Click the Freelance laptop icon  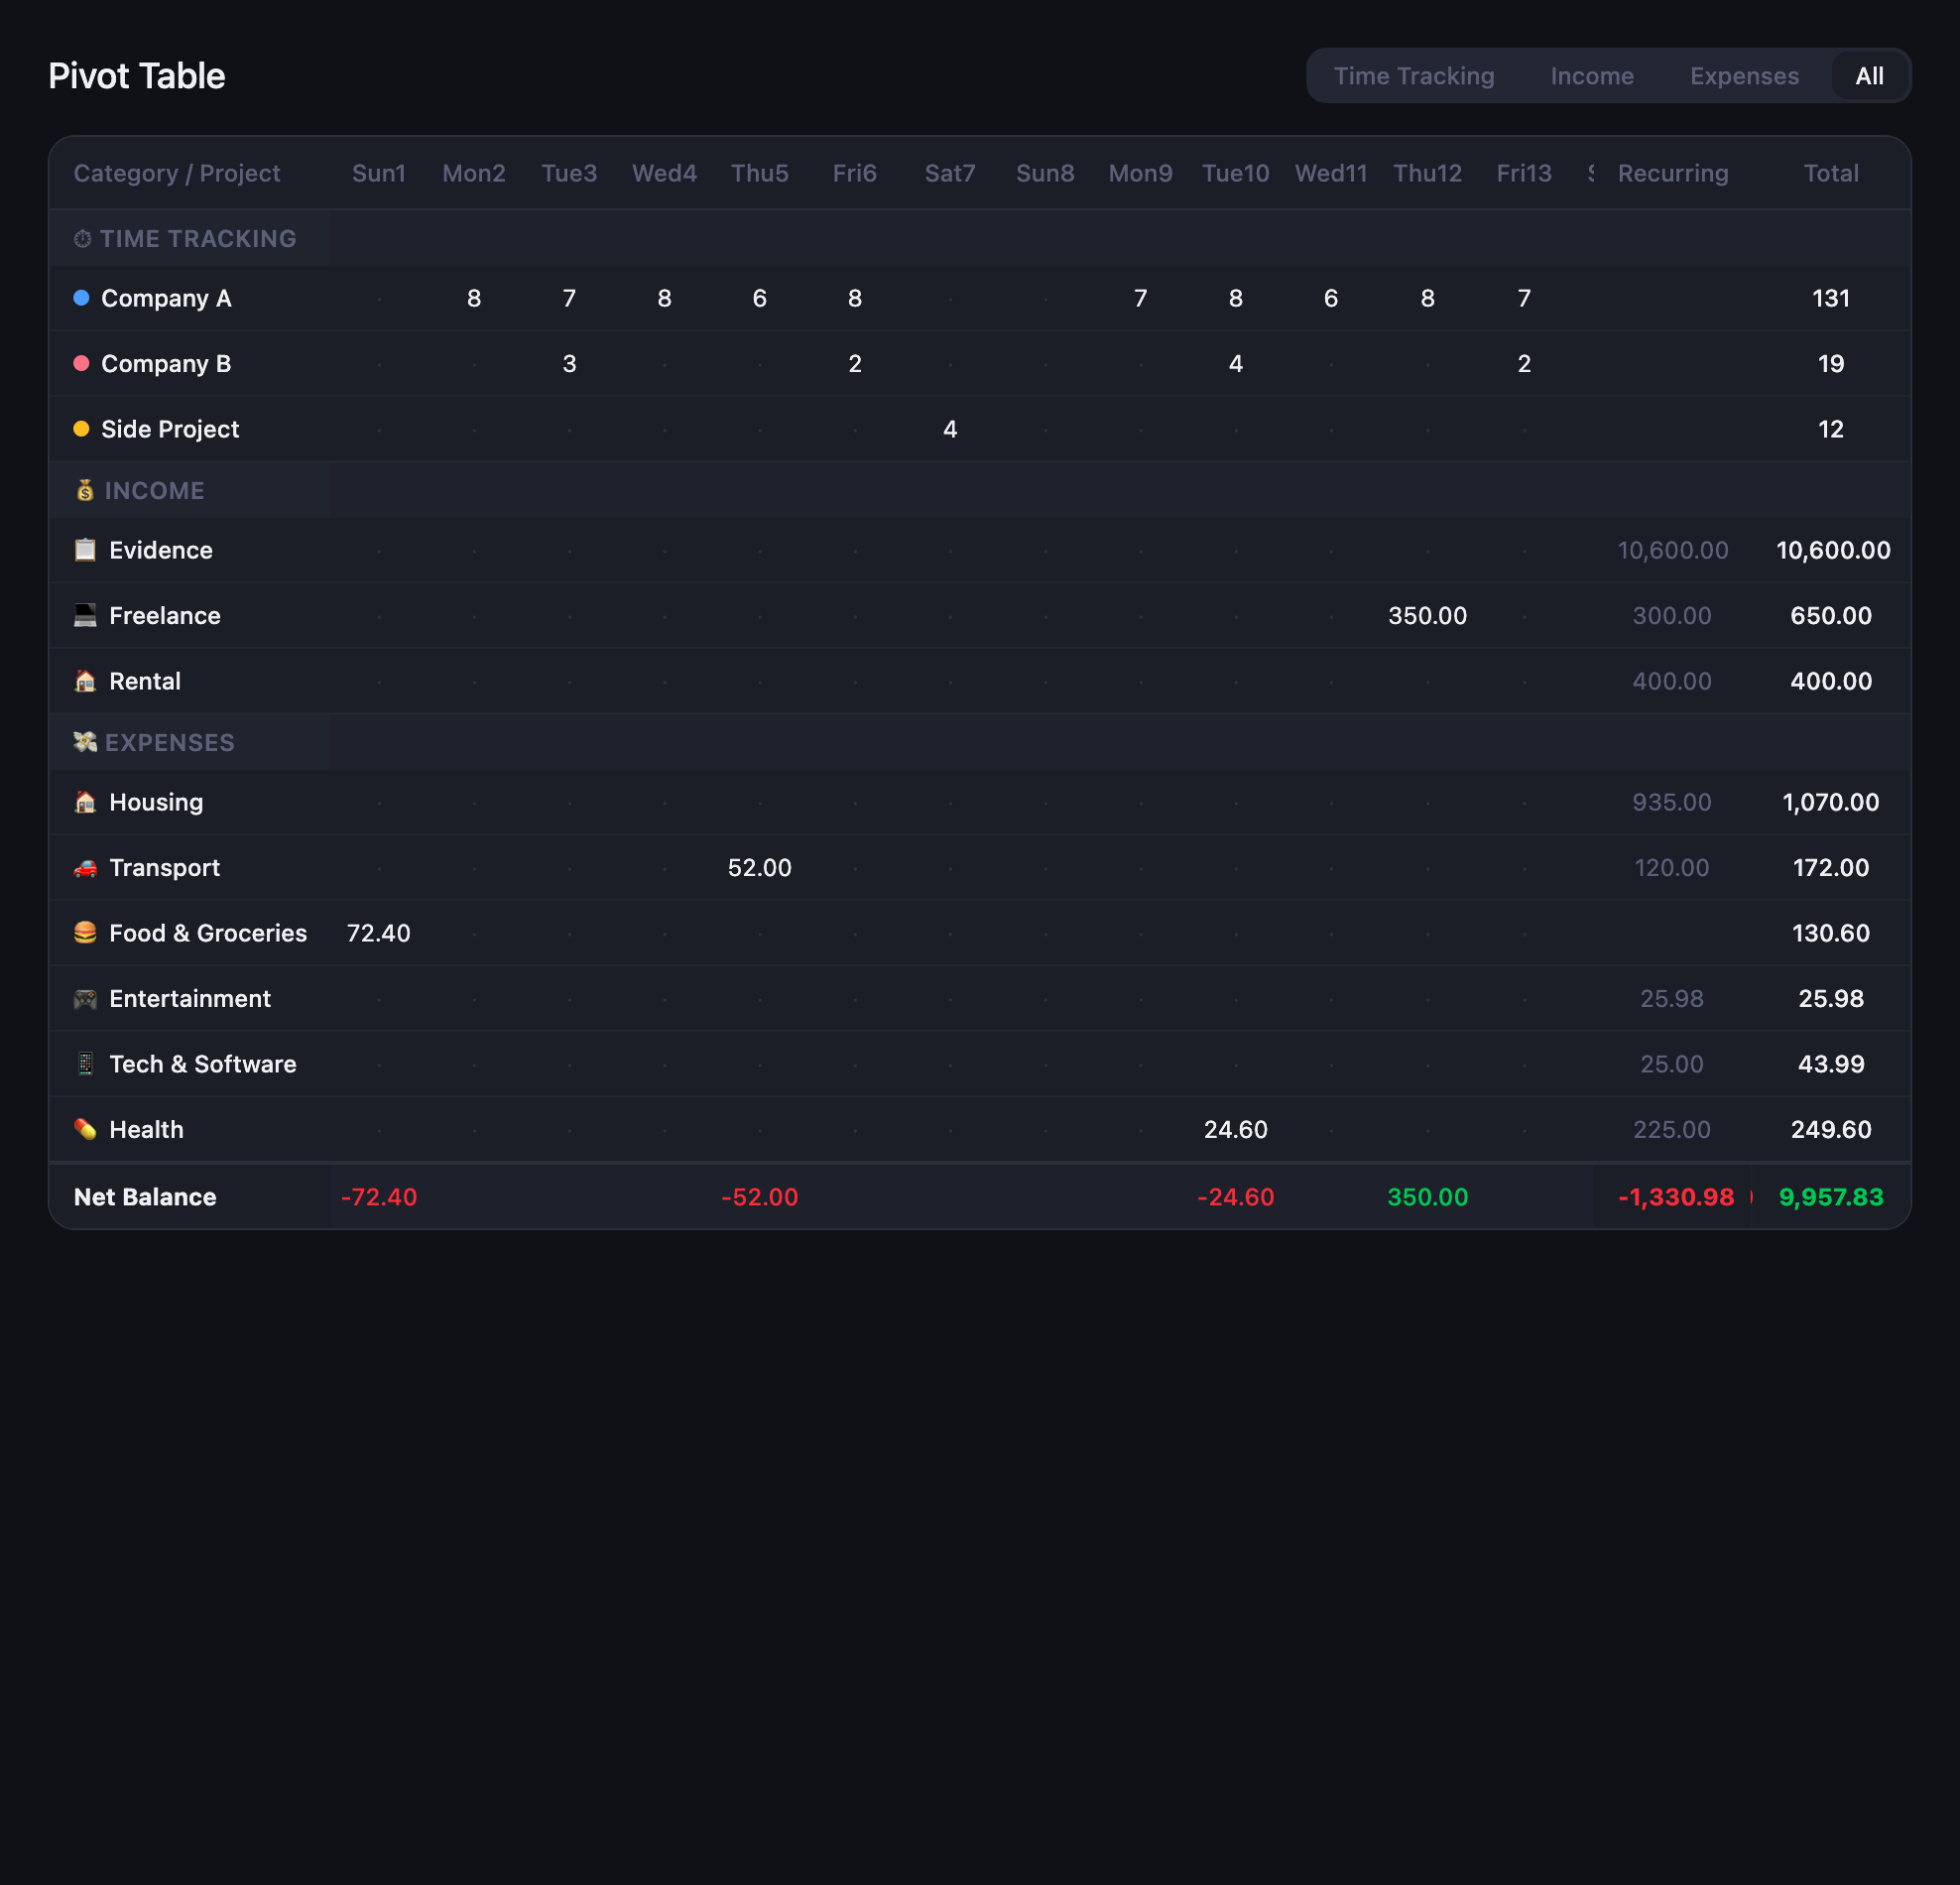pyautogui.click(x=85, y=615)
